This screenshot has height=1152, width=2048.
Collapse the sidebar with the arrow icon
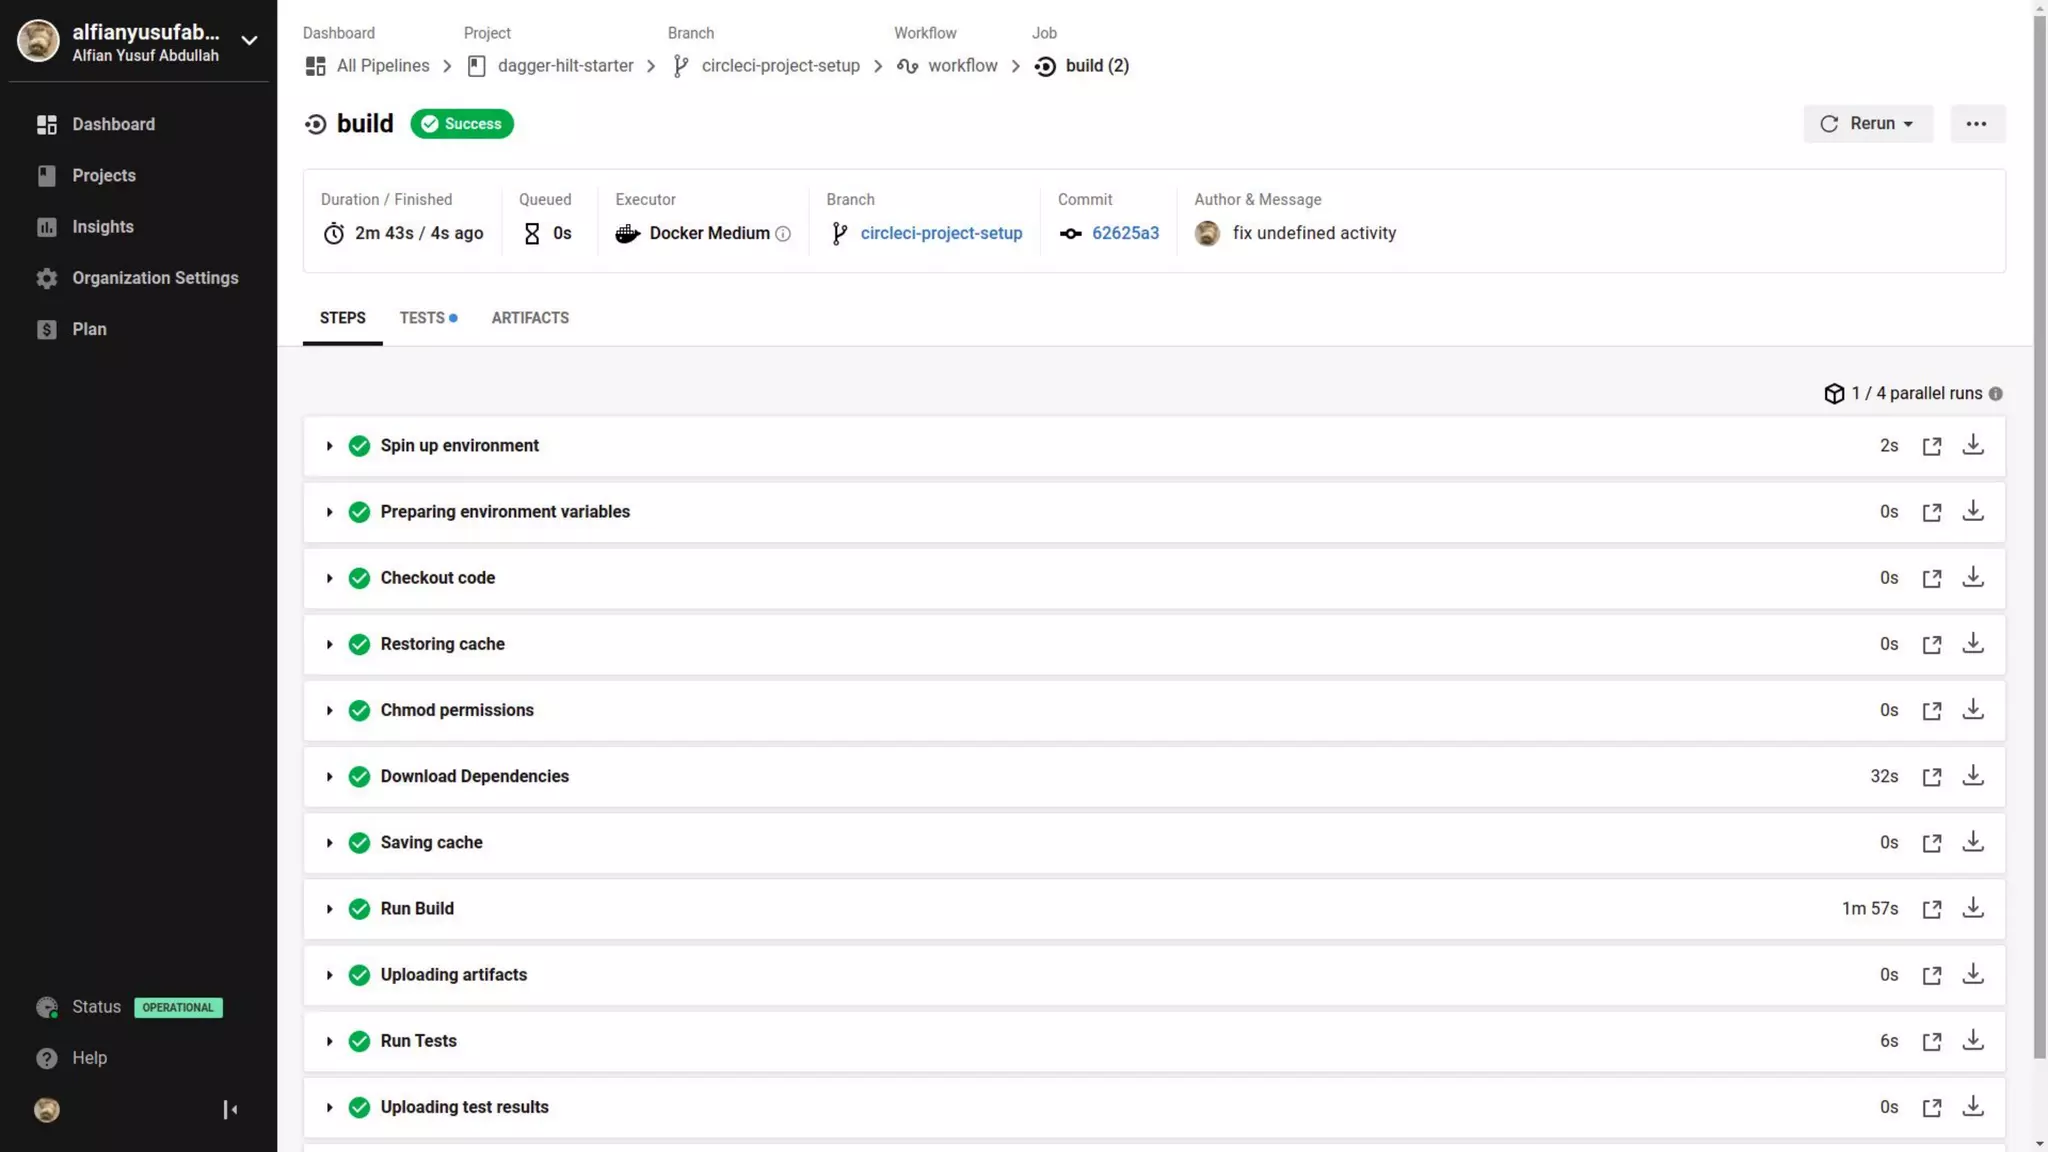click(230, 1109)
